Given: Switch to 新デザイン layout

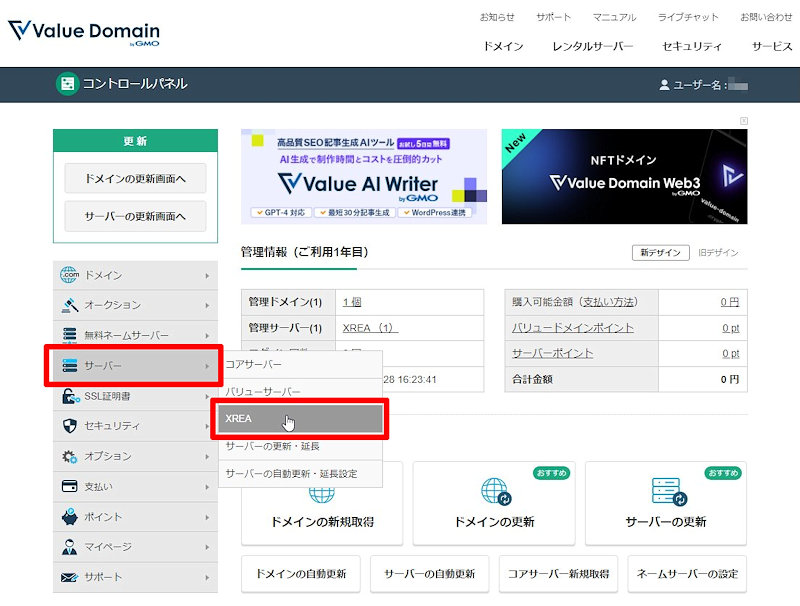Looking at the screenshot, I should tap(660, 253).
